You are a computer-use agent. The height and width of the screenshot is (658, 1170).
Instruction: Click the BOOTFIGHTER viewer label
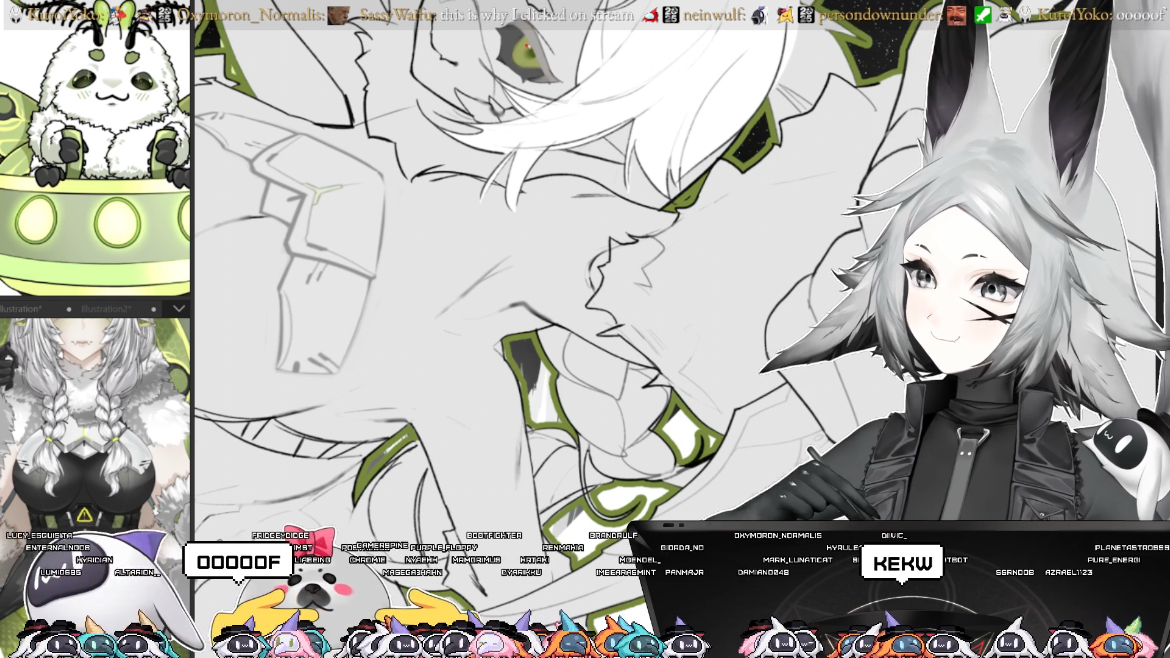tap(494, 536)
